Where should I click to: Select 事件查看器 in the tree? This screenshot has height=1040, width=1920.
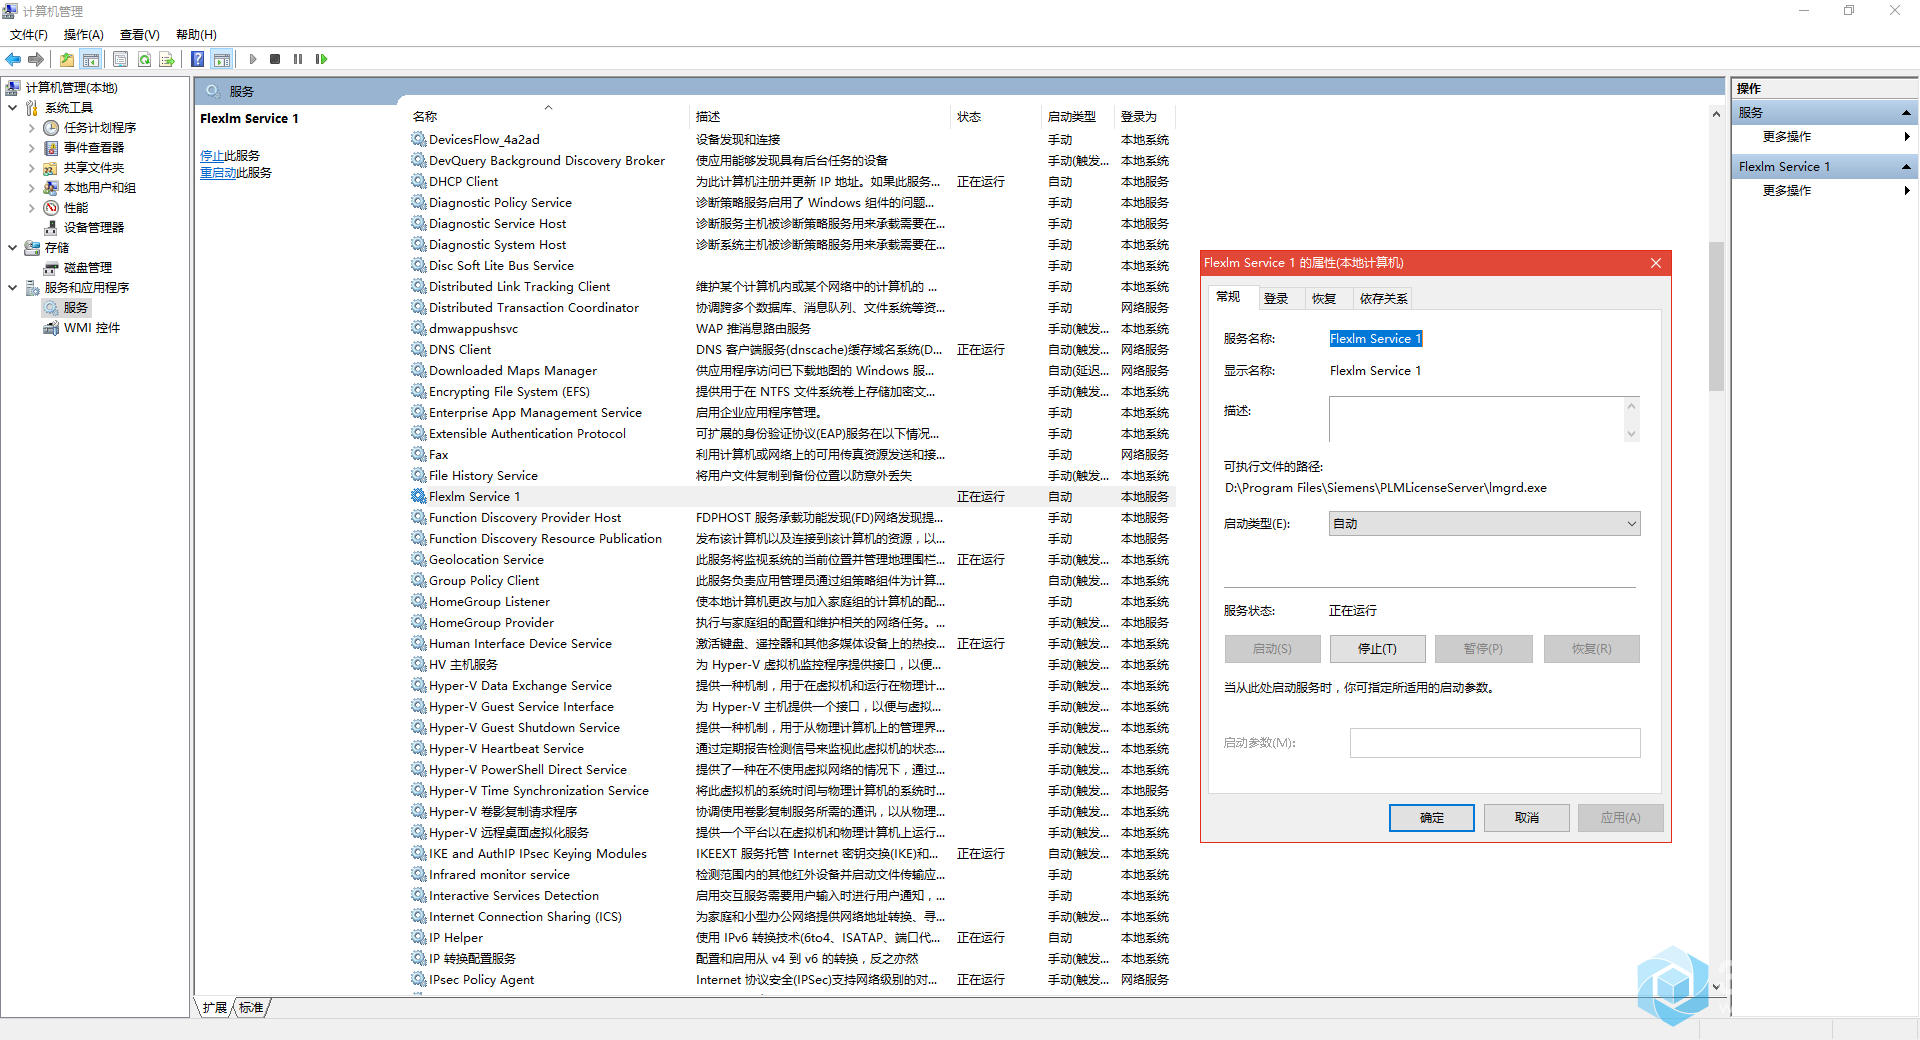[94, 148]
